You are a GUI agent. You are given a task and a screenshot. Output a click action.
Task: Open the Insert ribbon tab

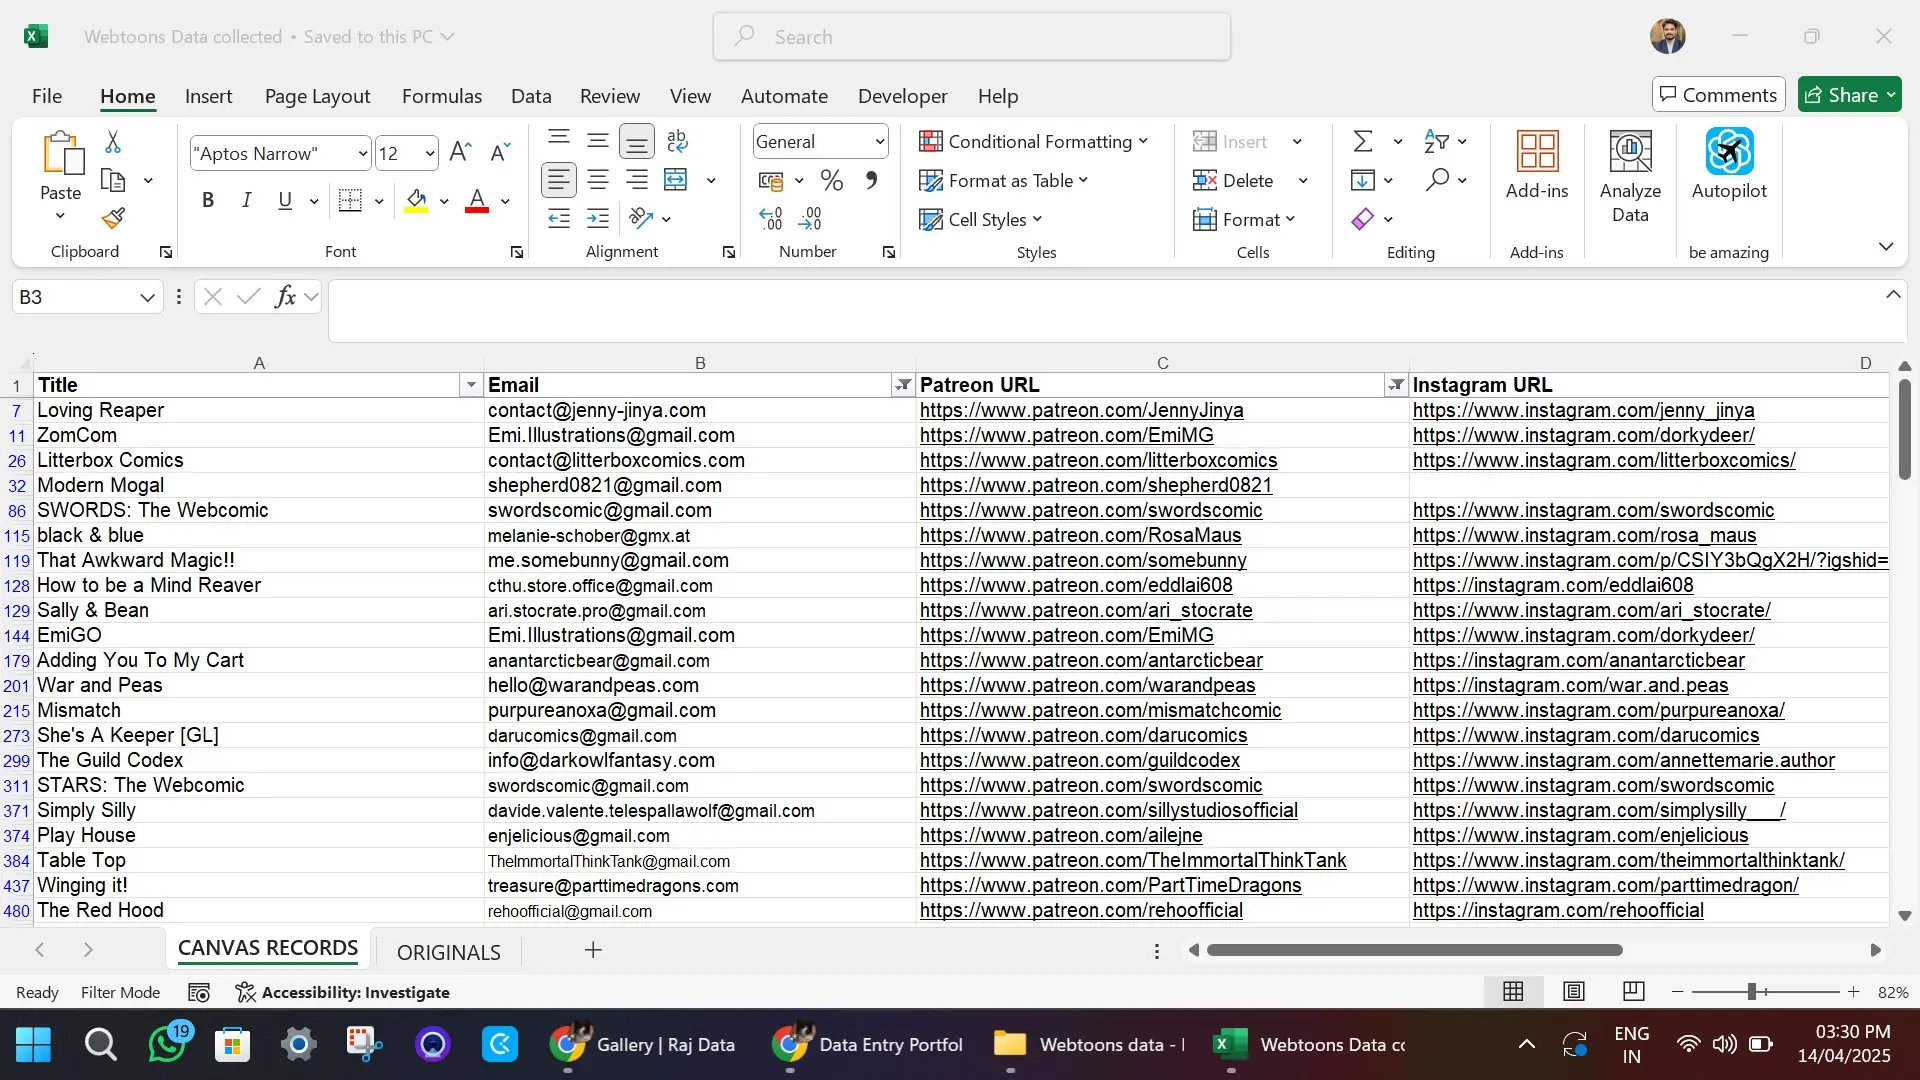pyautogui.click(x=208, y=96)
